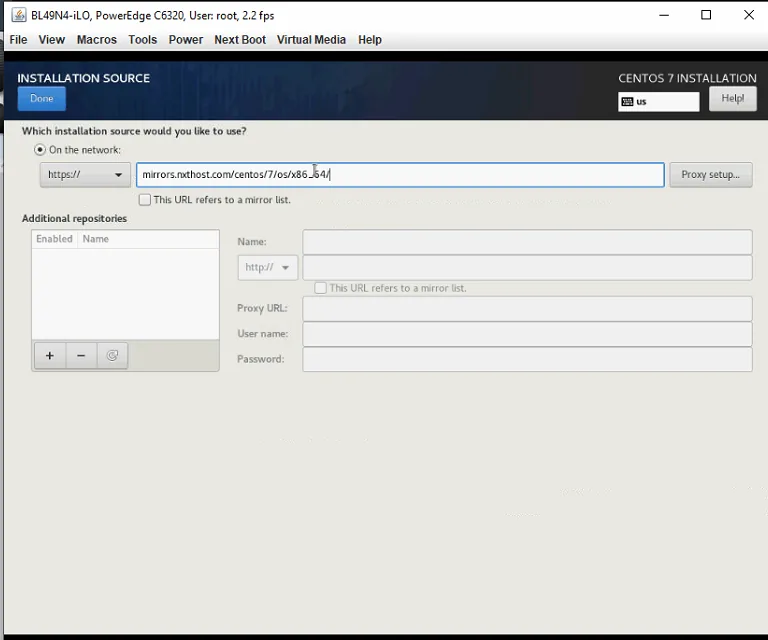Select the On the network radio button
This screenshot has height=640, width=768.
40,150
